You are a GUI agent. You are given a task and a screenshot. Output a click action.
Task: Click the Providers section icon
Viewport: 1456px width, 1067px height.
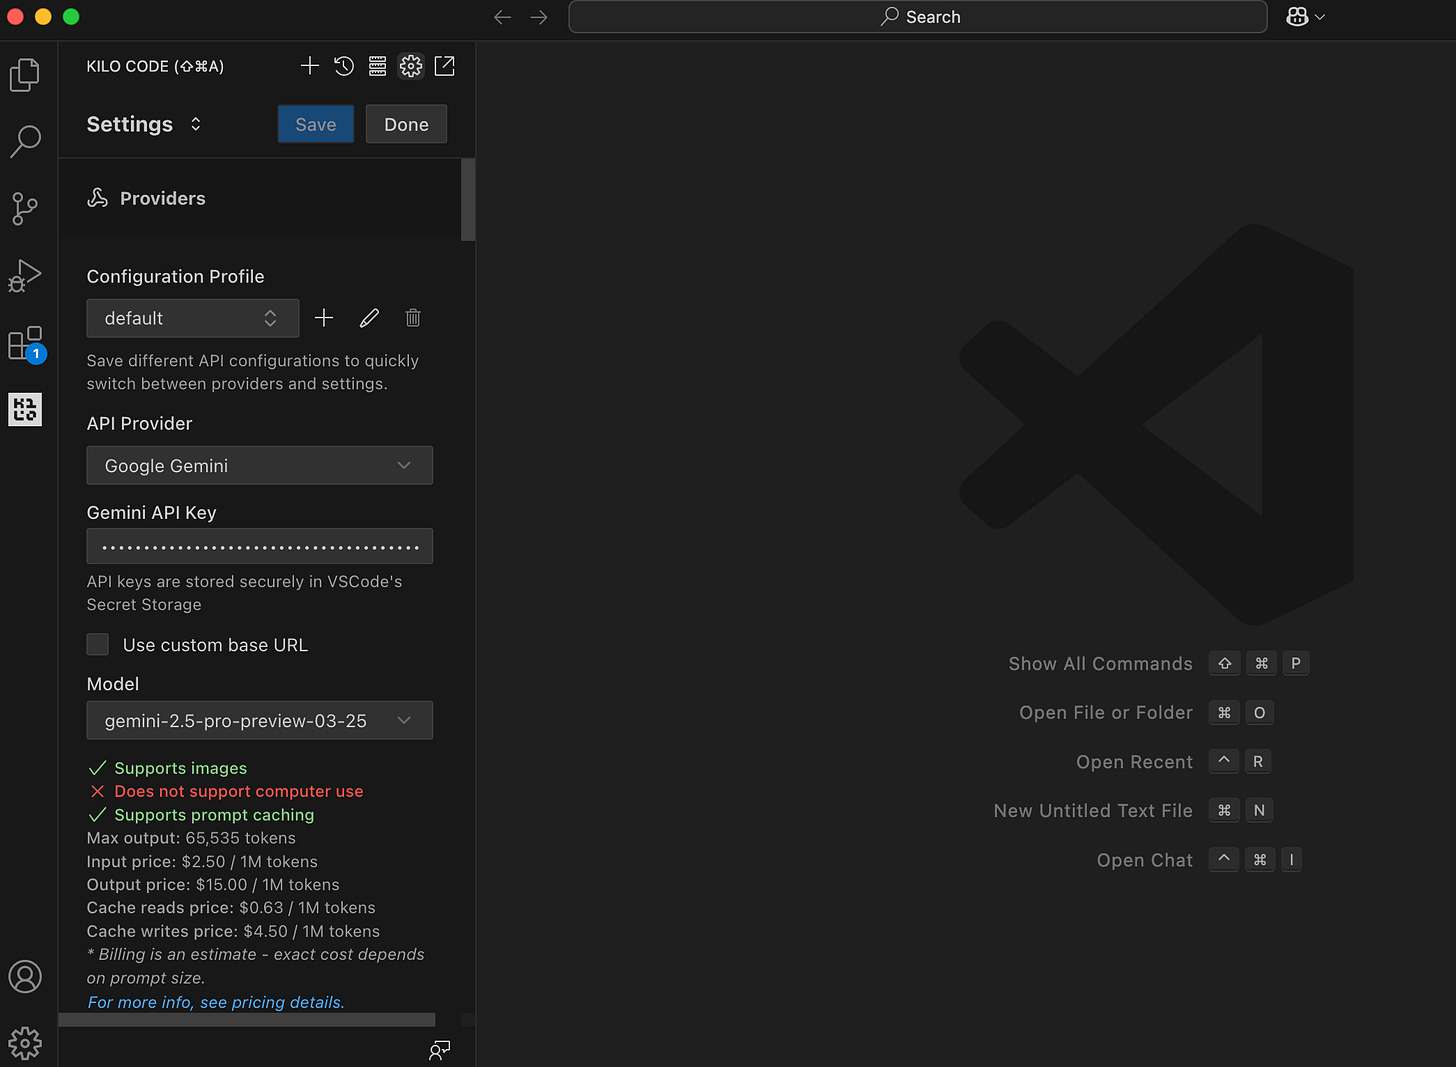pyautogui.click(x=97, y=198)
